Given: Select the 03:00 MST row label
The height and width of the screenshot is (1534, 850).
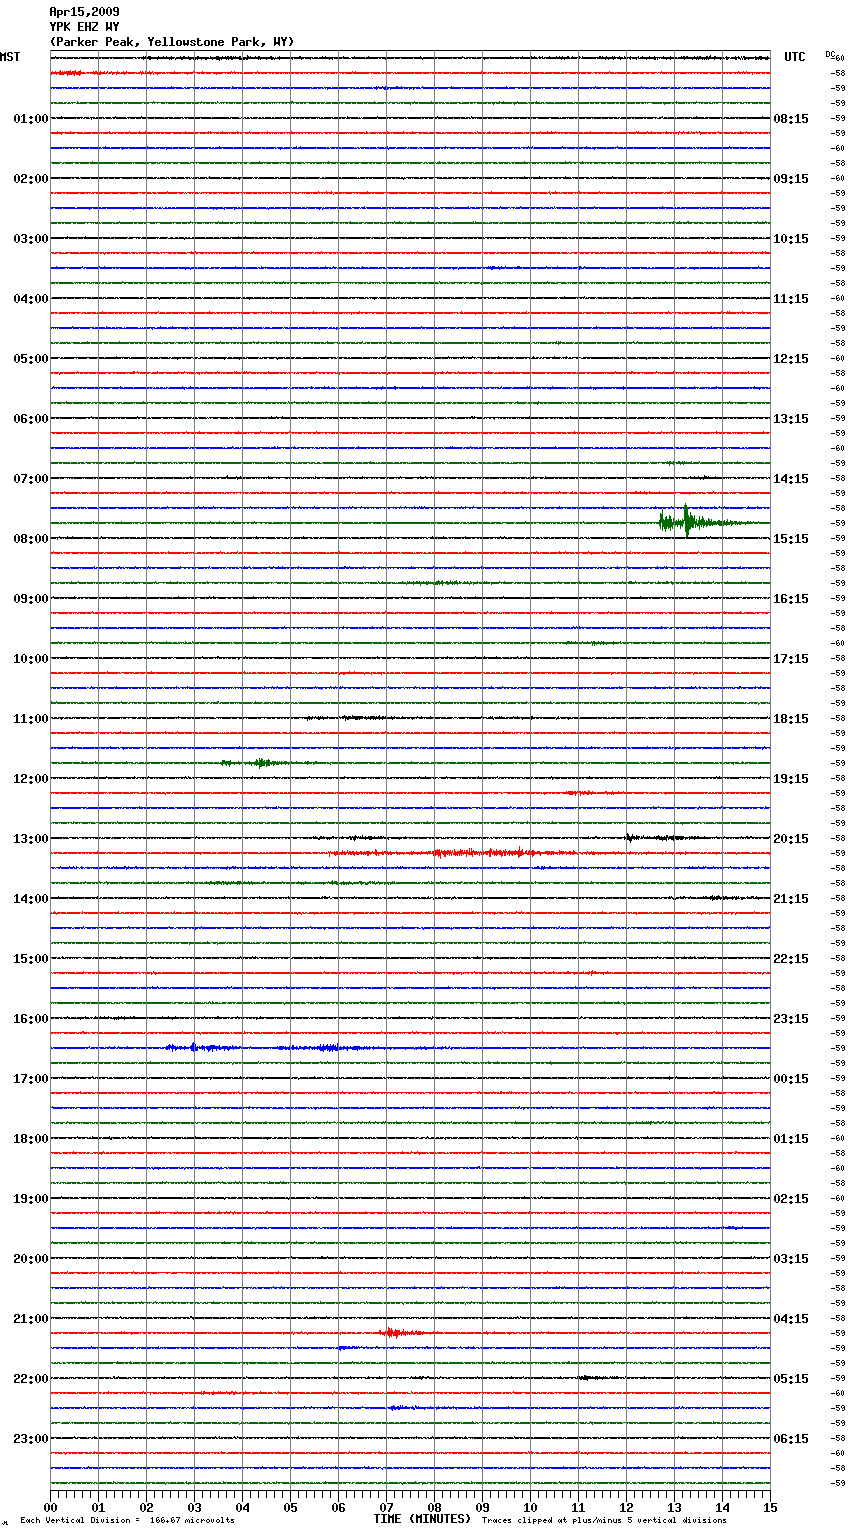Looking at the screenshot, I should (31, 239).
